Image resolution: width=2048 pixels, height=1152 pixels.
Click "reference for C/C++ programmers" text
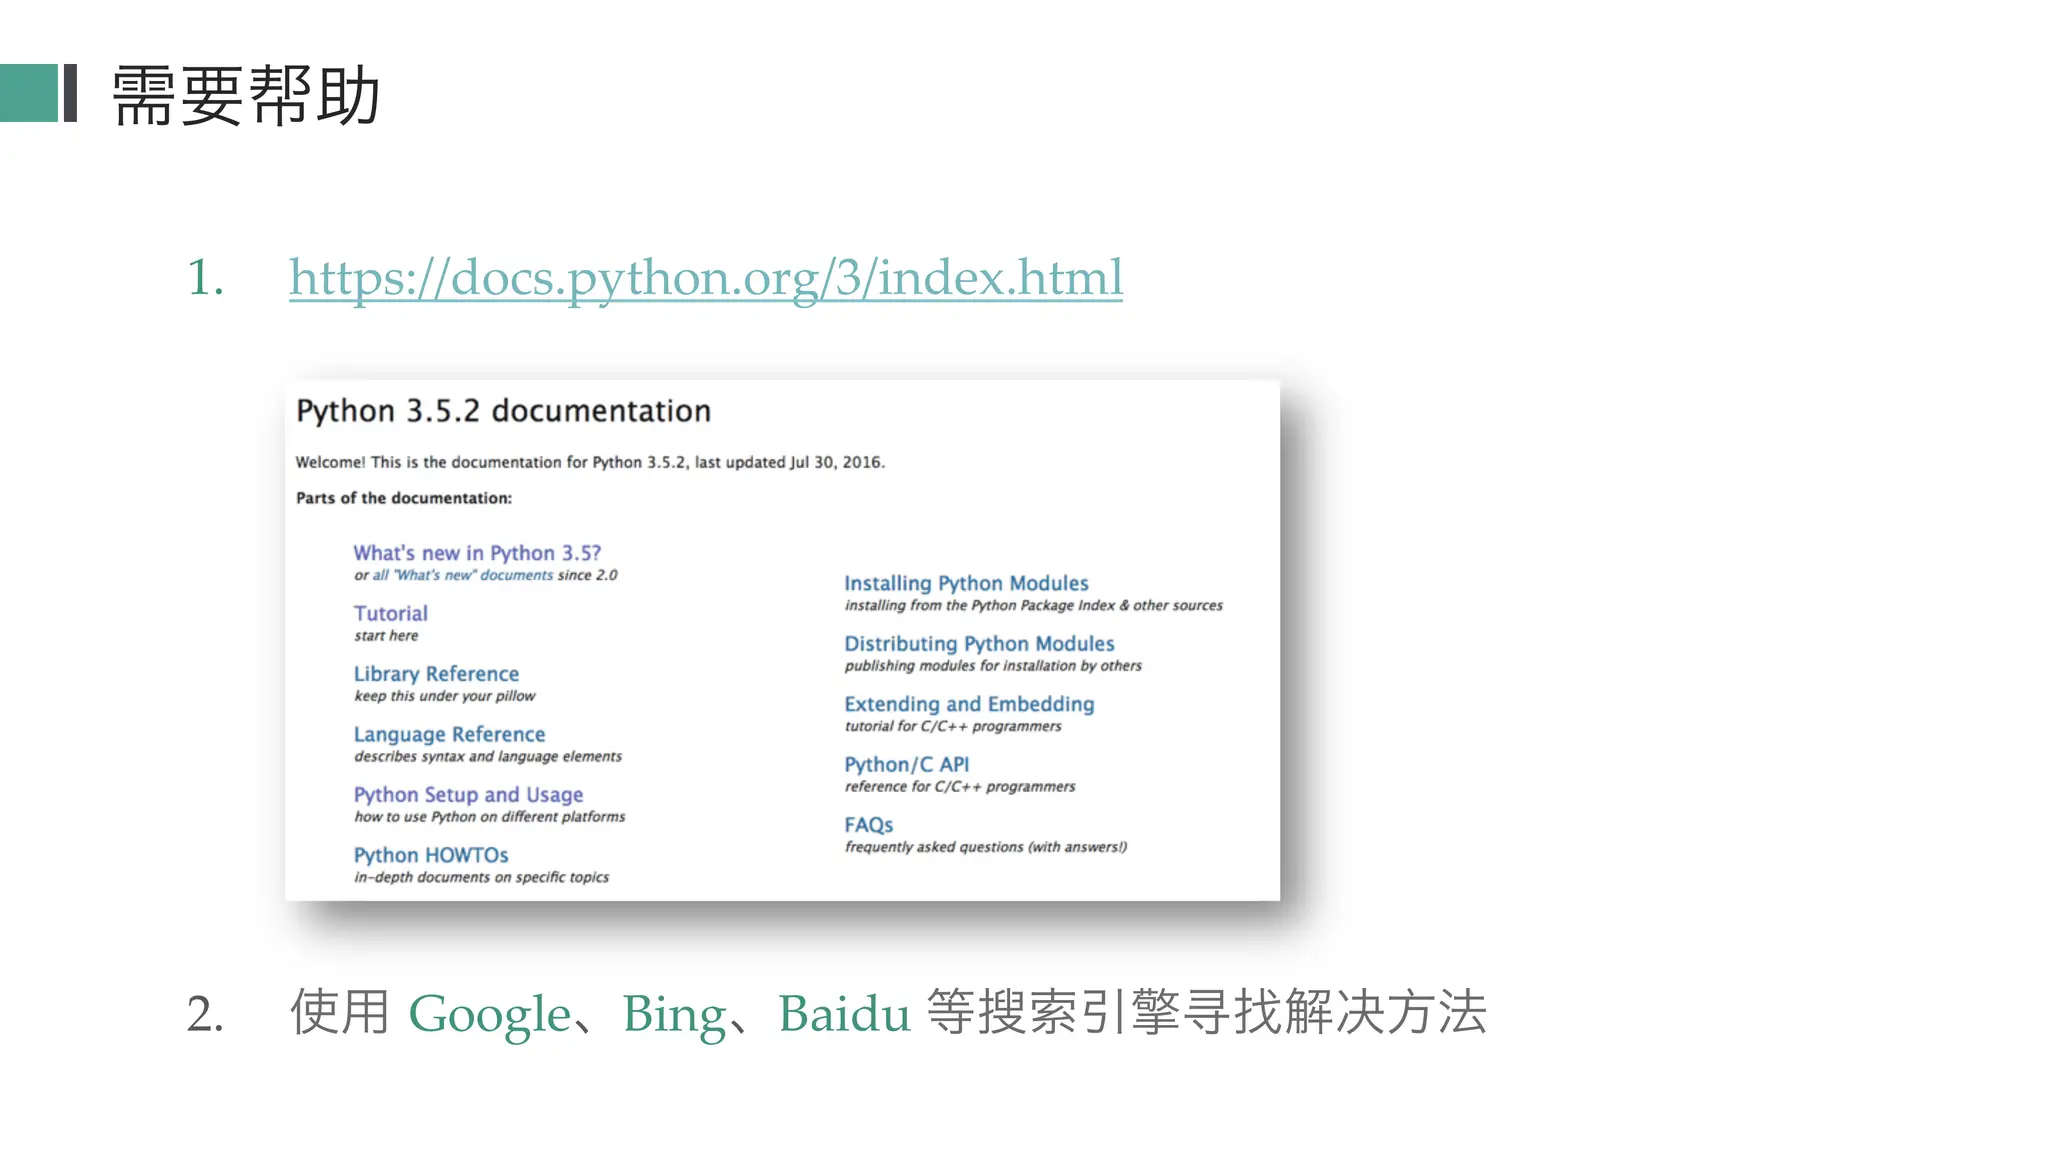960,787
